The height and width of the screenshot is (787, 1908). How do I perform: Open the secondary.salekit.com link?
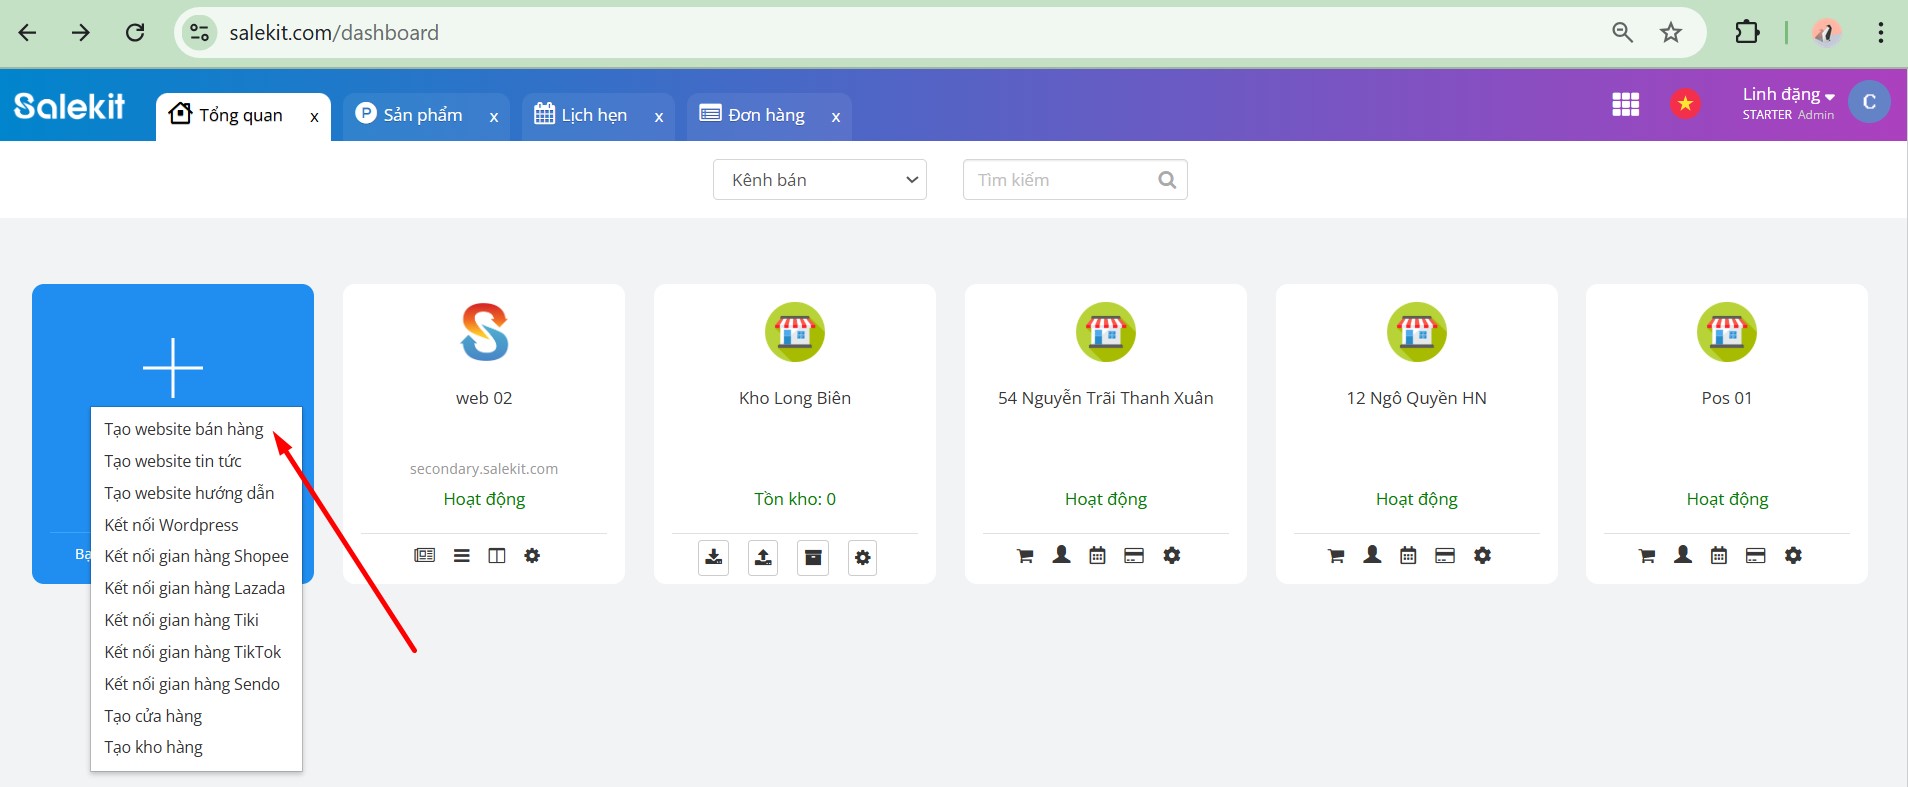484,469
